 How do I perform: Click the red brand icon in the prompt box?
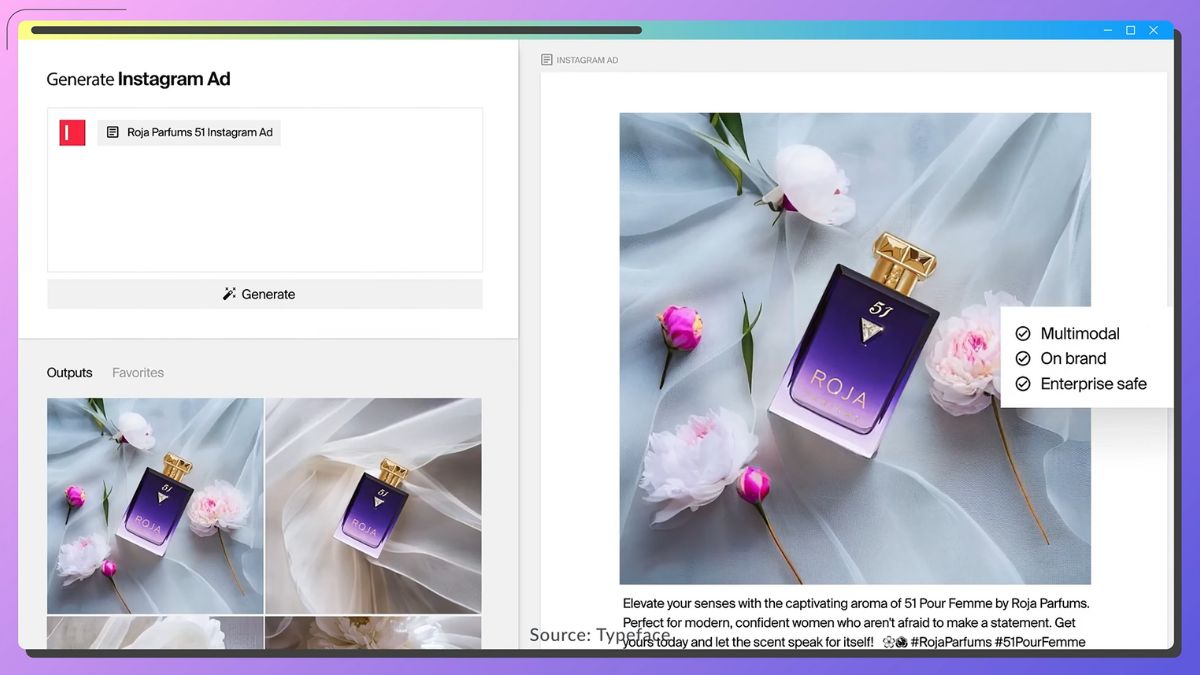(72, 132)
